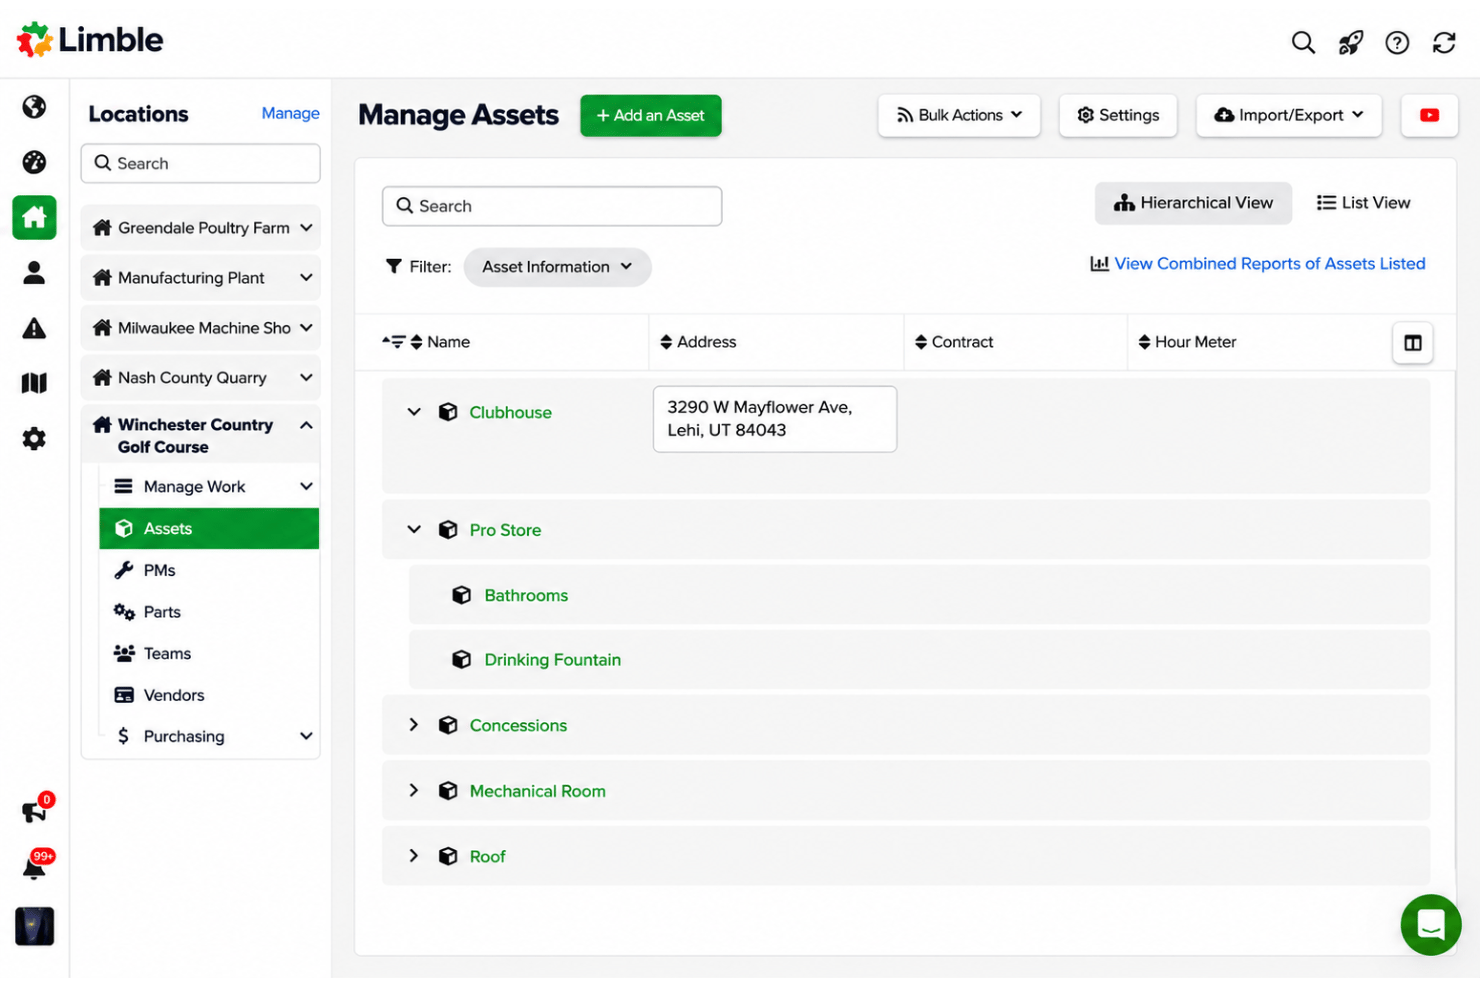The image size is (1480, 987).
Task: Expand the Roof asset row
Action: [414, 856]
